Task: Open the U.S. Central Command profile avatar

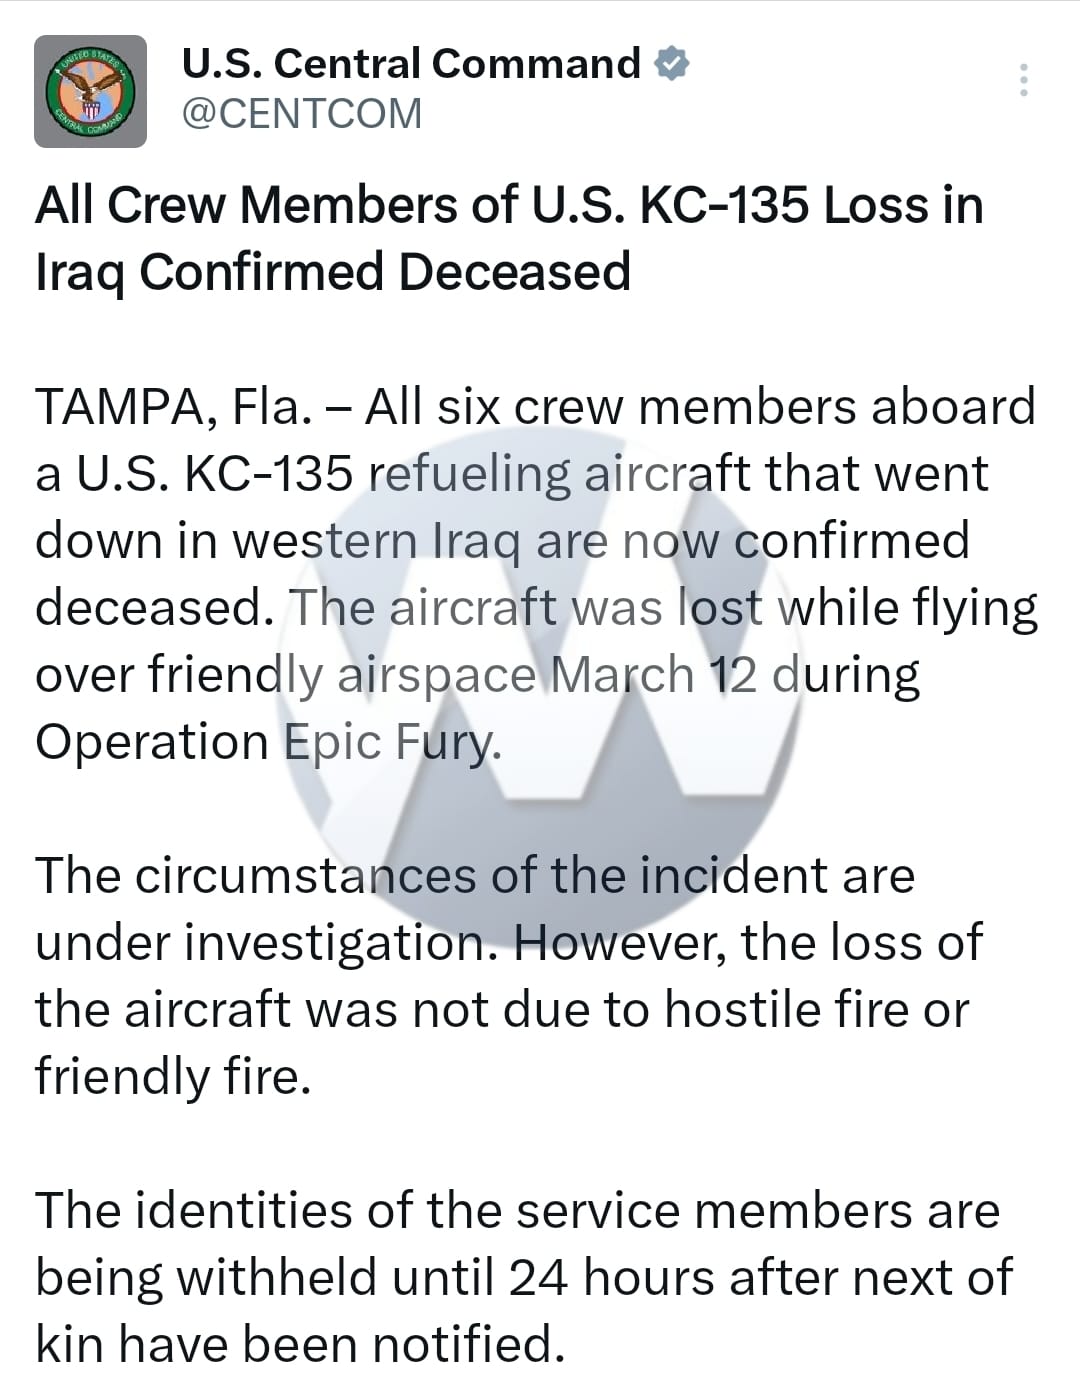Action: click(90, 91)
